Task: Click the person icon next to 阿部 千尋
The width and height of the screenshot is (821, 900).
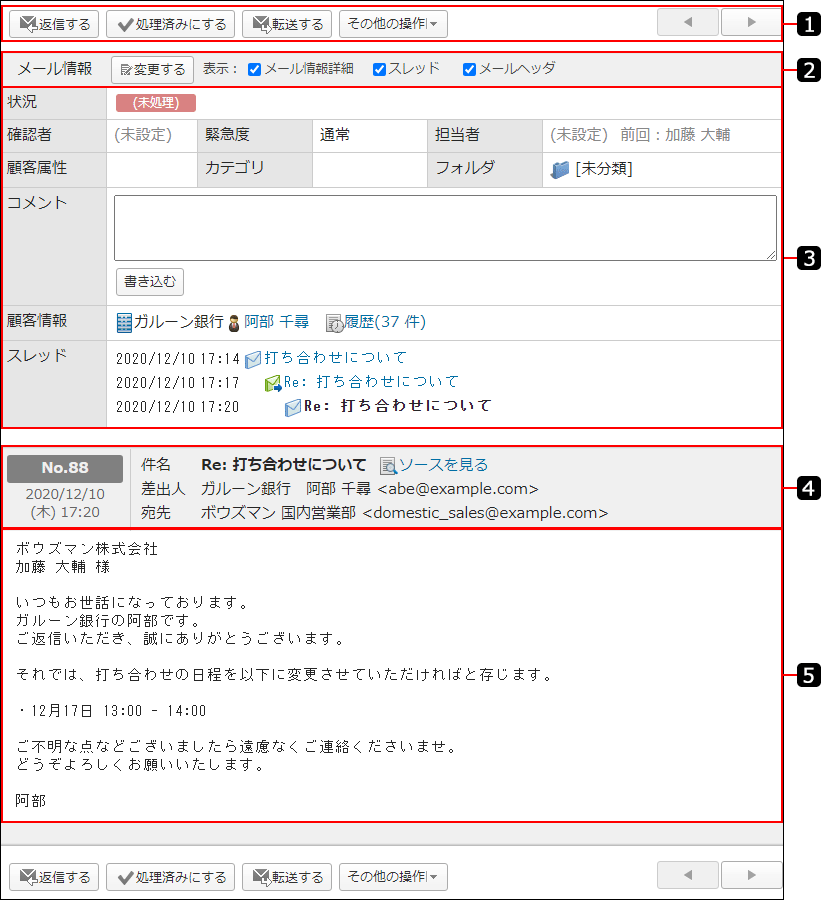Action: point(234,323)
